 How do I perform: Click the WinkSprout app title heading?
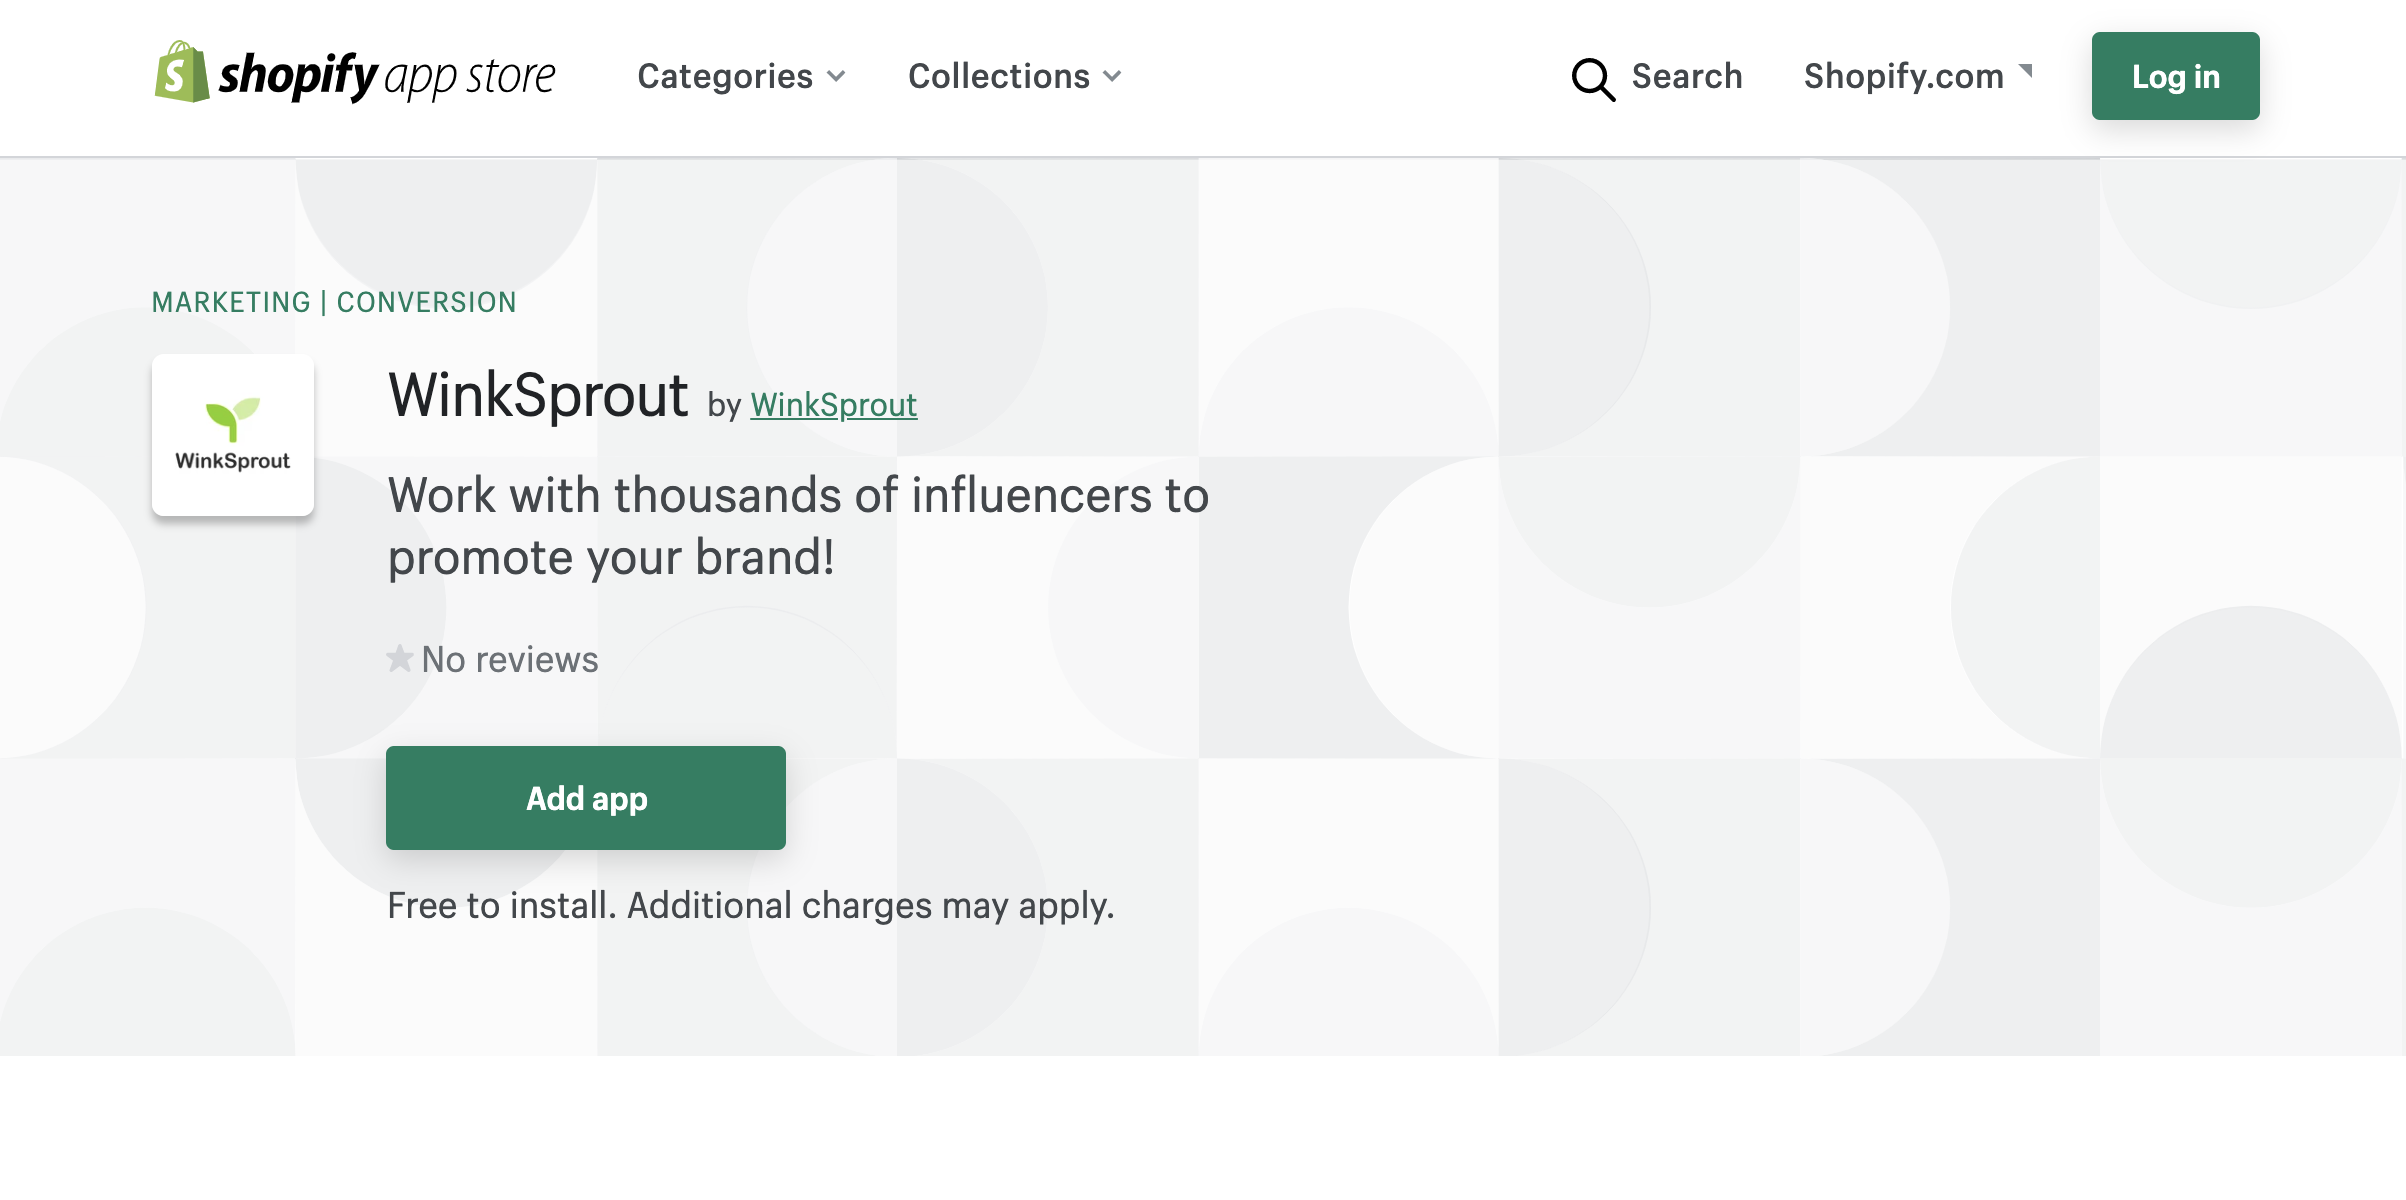(x=538, y=396)
